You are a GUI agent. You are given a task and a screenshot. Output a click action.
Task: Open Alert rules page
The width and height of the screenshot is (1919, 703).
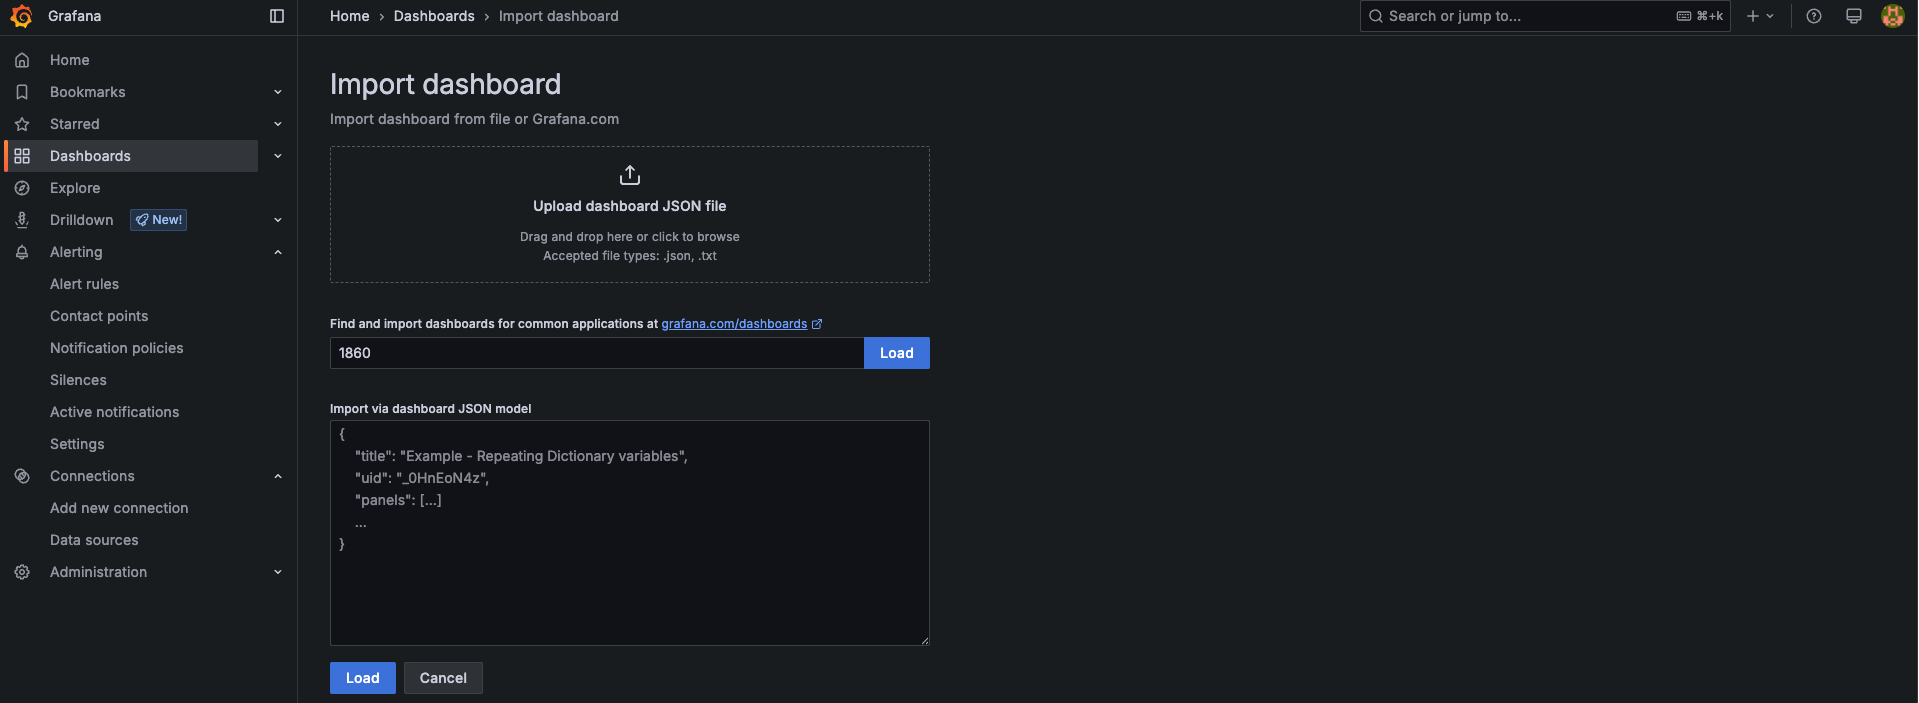pyautogui.click(x=84, y=284)
